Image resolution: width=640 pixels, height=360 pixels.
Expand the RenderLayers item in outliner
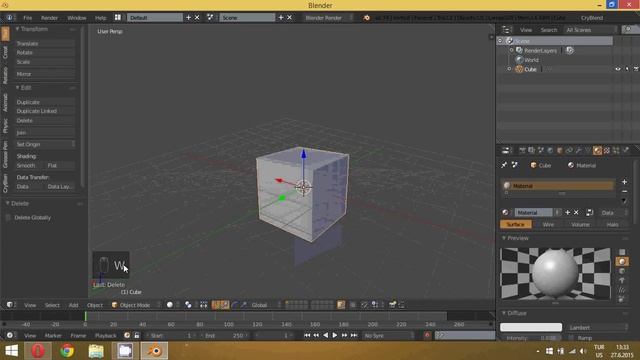click(x=511, y=50)
